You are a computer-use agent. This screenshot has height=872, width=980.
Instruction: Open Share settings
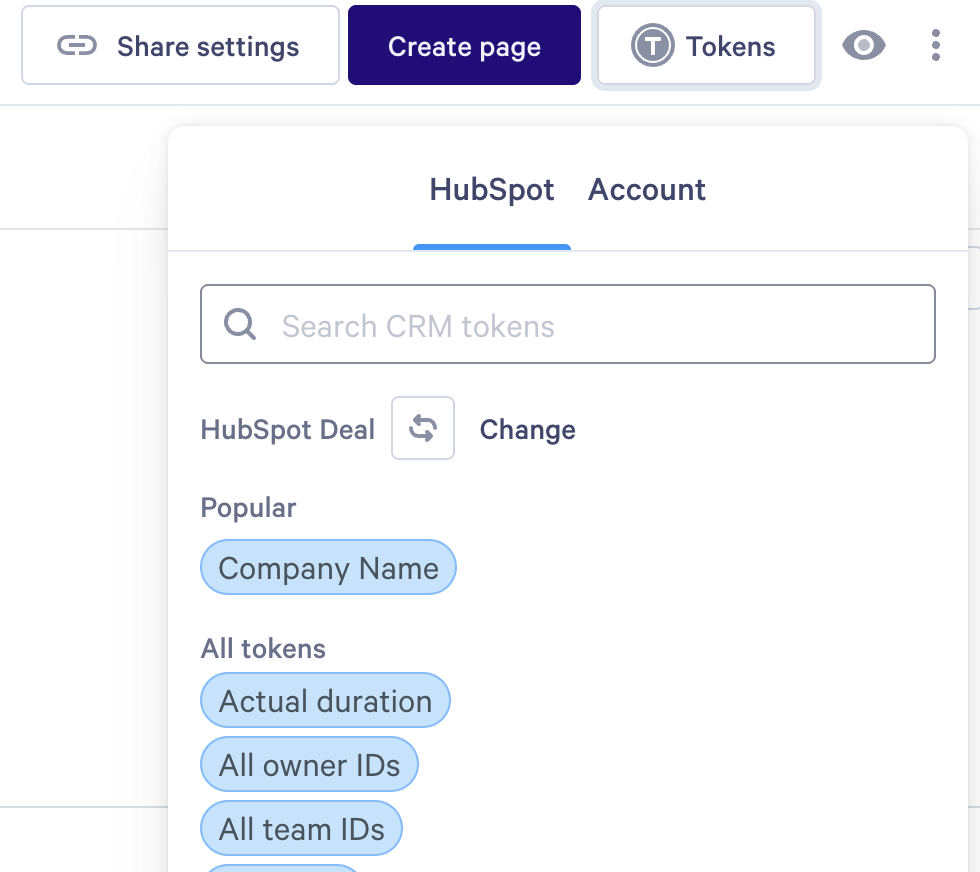[x=181, y=46]
